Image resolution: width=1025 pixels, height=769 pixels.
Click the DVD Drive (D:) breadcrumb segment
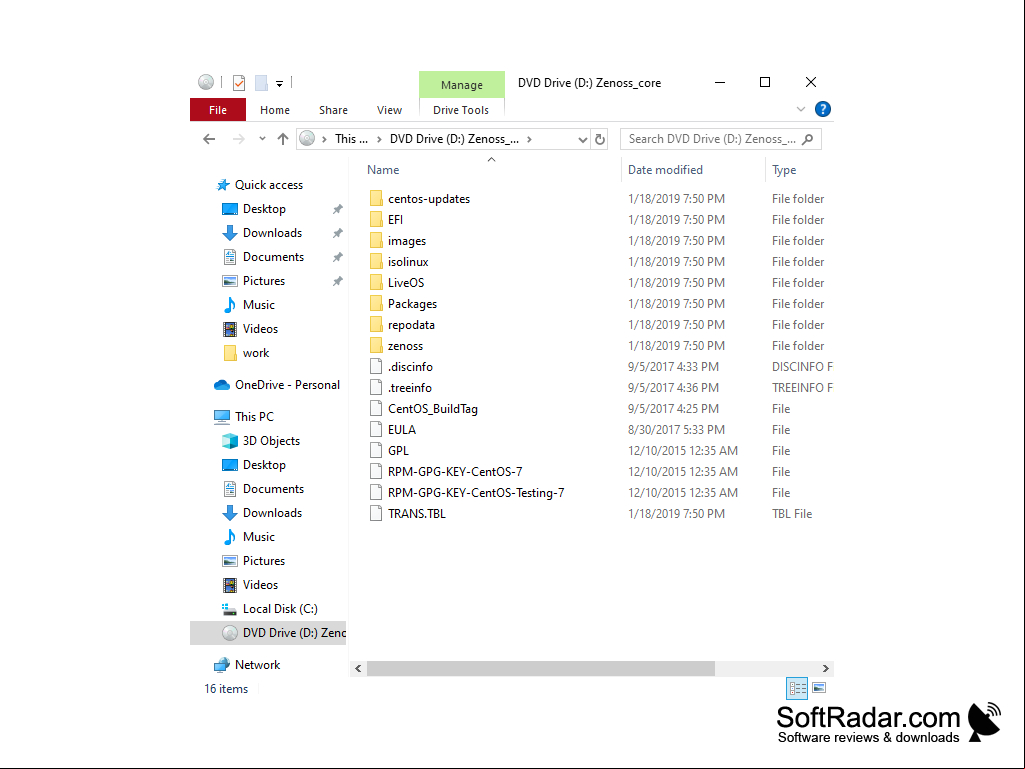pos(454,139)
